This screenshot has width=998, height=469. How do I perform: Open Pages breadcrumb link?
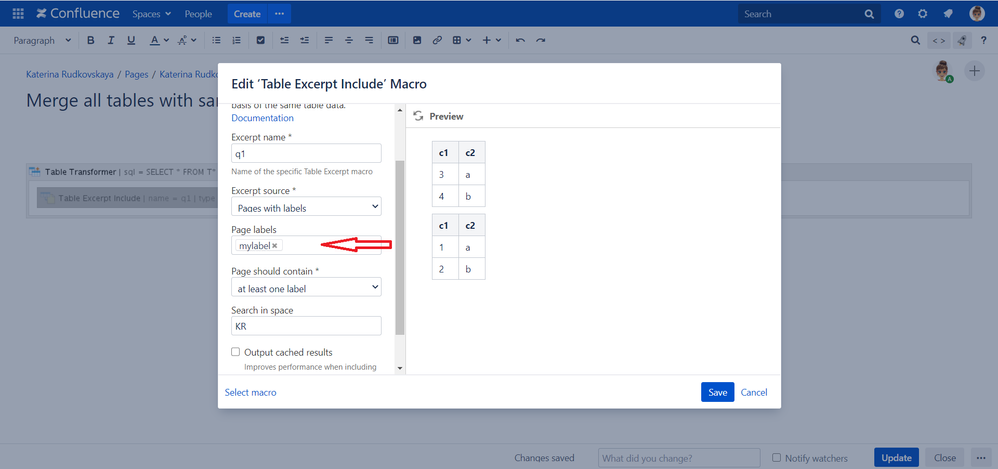pos(136,74)
